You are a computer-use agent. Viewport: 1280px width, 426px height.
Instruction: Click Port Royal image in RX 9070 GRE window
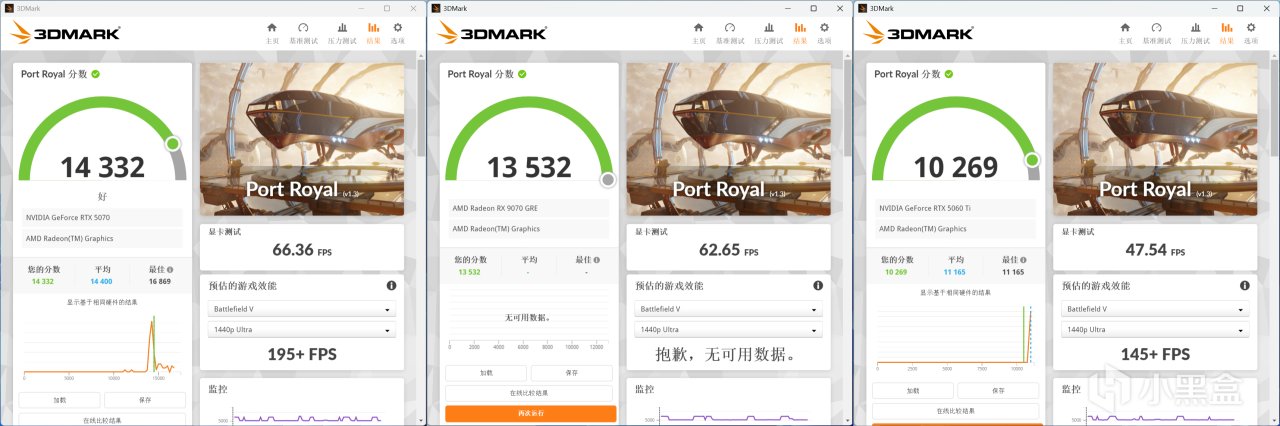[x=729, y=140]
